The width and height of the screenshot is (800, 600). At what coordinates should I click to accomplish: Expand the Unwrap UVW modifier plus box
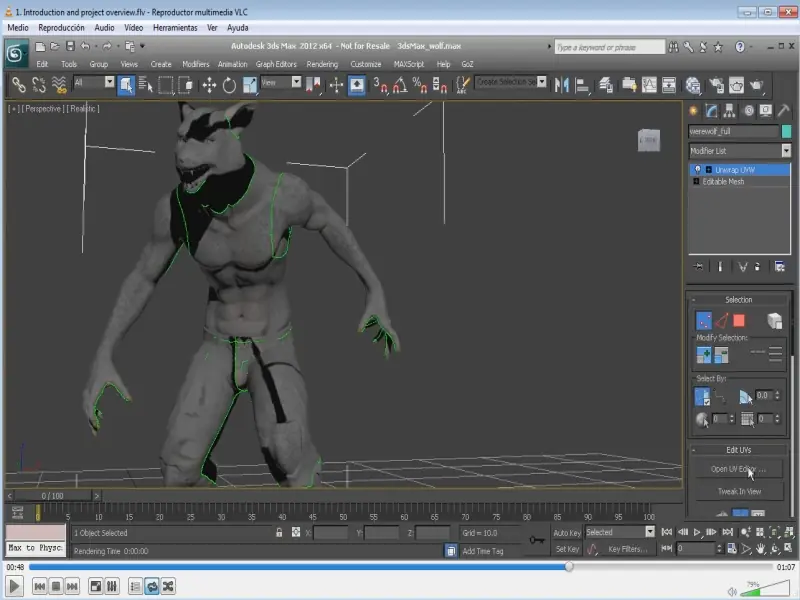pos(708,169)
